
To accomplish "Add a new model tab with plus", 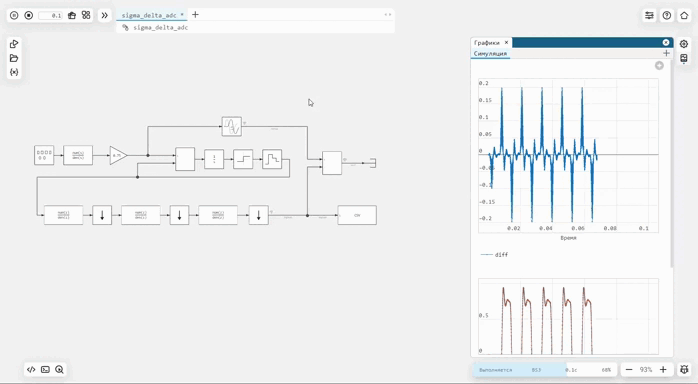I will point(195,15).
